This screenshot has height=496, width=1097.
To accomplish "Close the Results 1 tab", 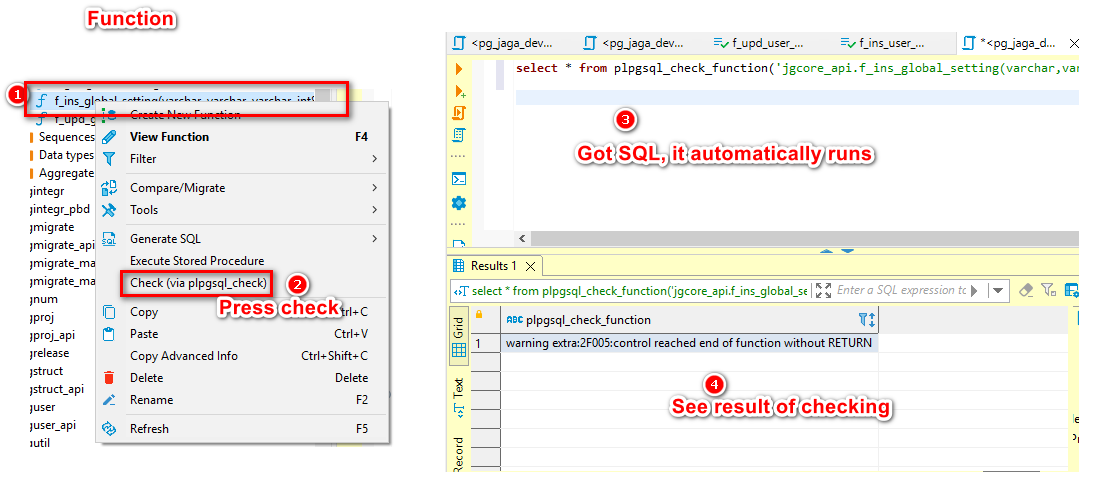I will coord(530,266).
